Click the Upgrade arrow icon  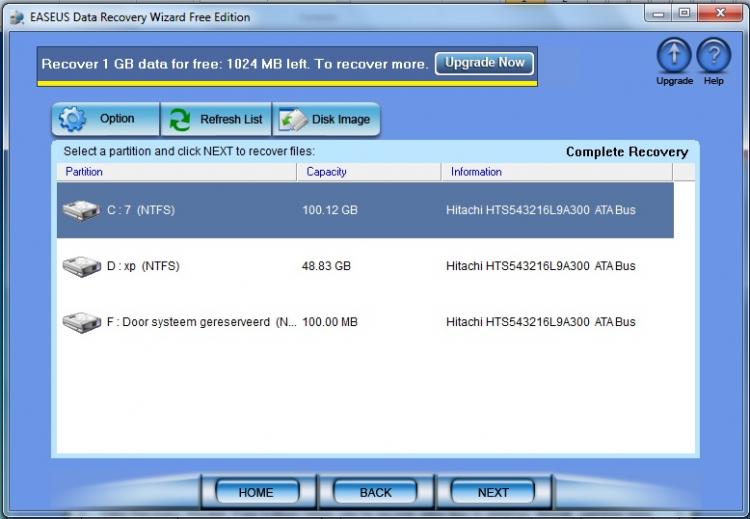(x=674, y=56)
